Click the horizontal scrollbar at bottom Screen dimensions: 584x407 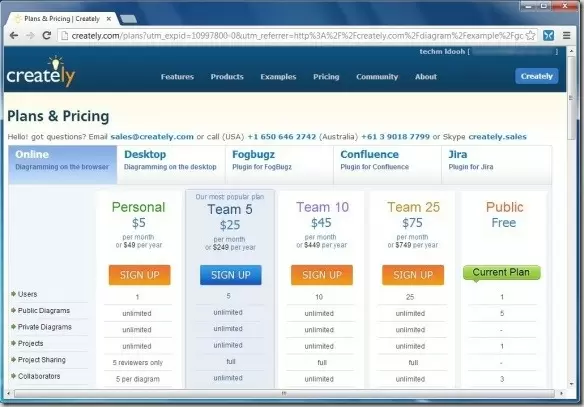284,394
